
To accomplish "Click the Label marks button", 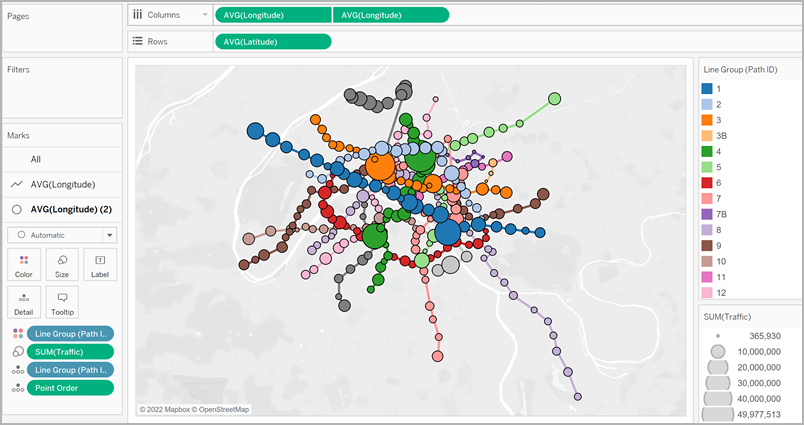I will (100, 264).
